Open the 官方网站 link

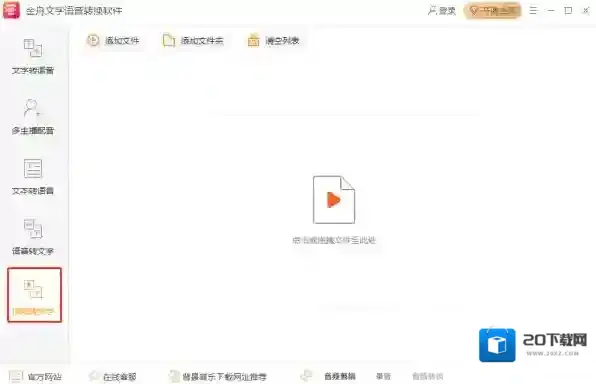click(35, 376)
